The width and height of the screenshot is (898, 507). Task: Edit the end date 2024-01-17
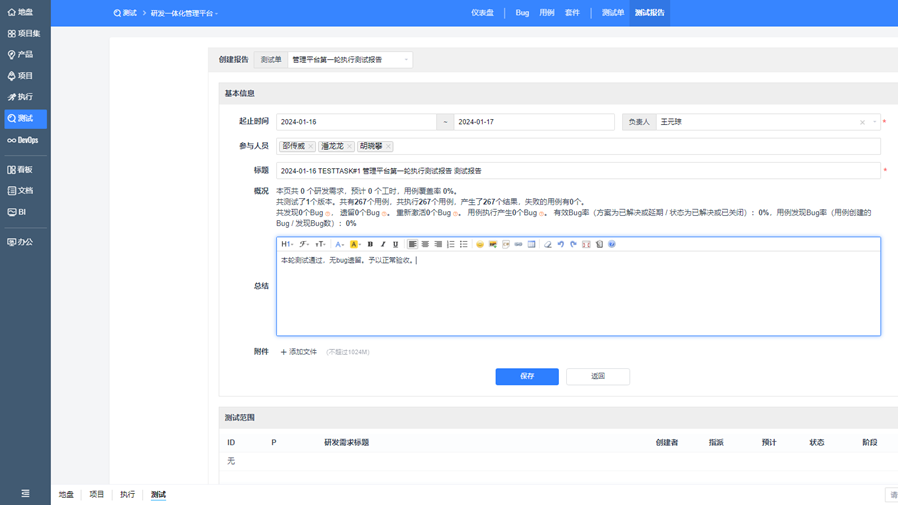coord(534,122)
